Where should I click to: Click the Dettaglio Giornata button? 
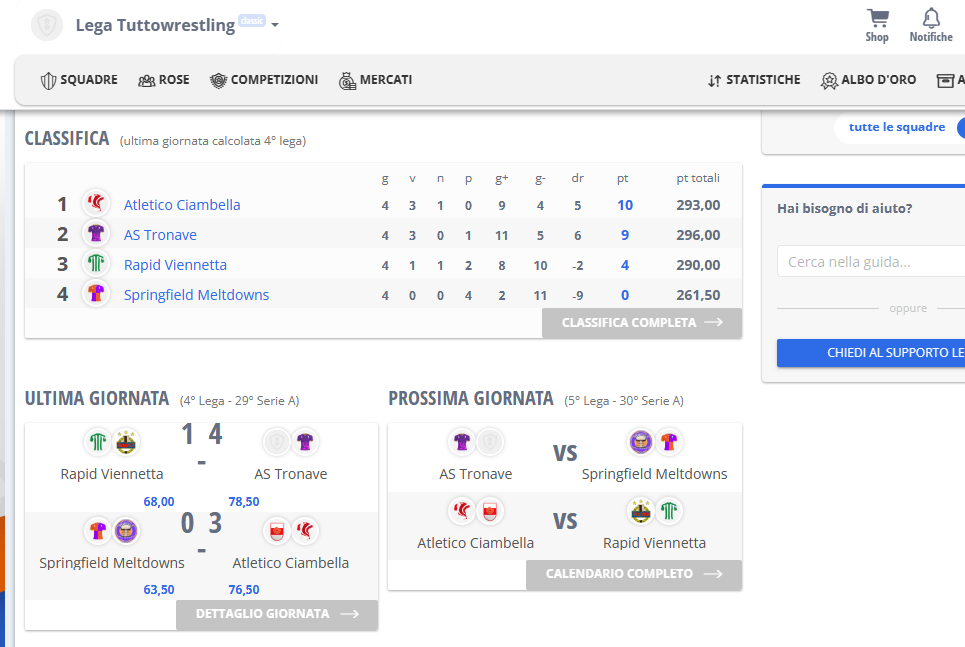[x=277, y=614]
